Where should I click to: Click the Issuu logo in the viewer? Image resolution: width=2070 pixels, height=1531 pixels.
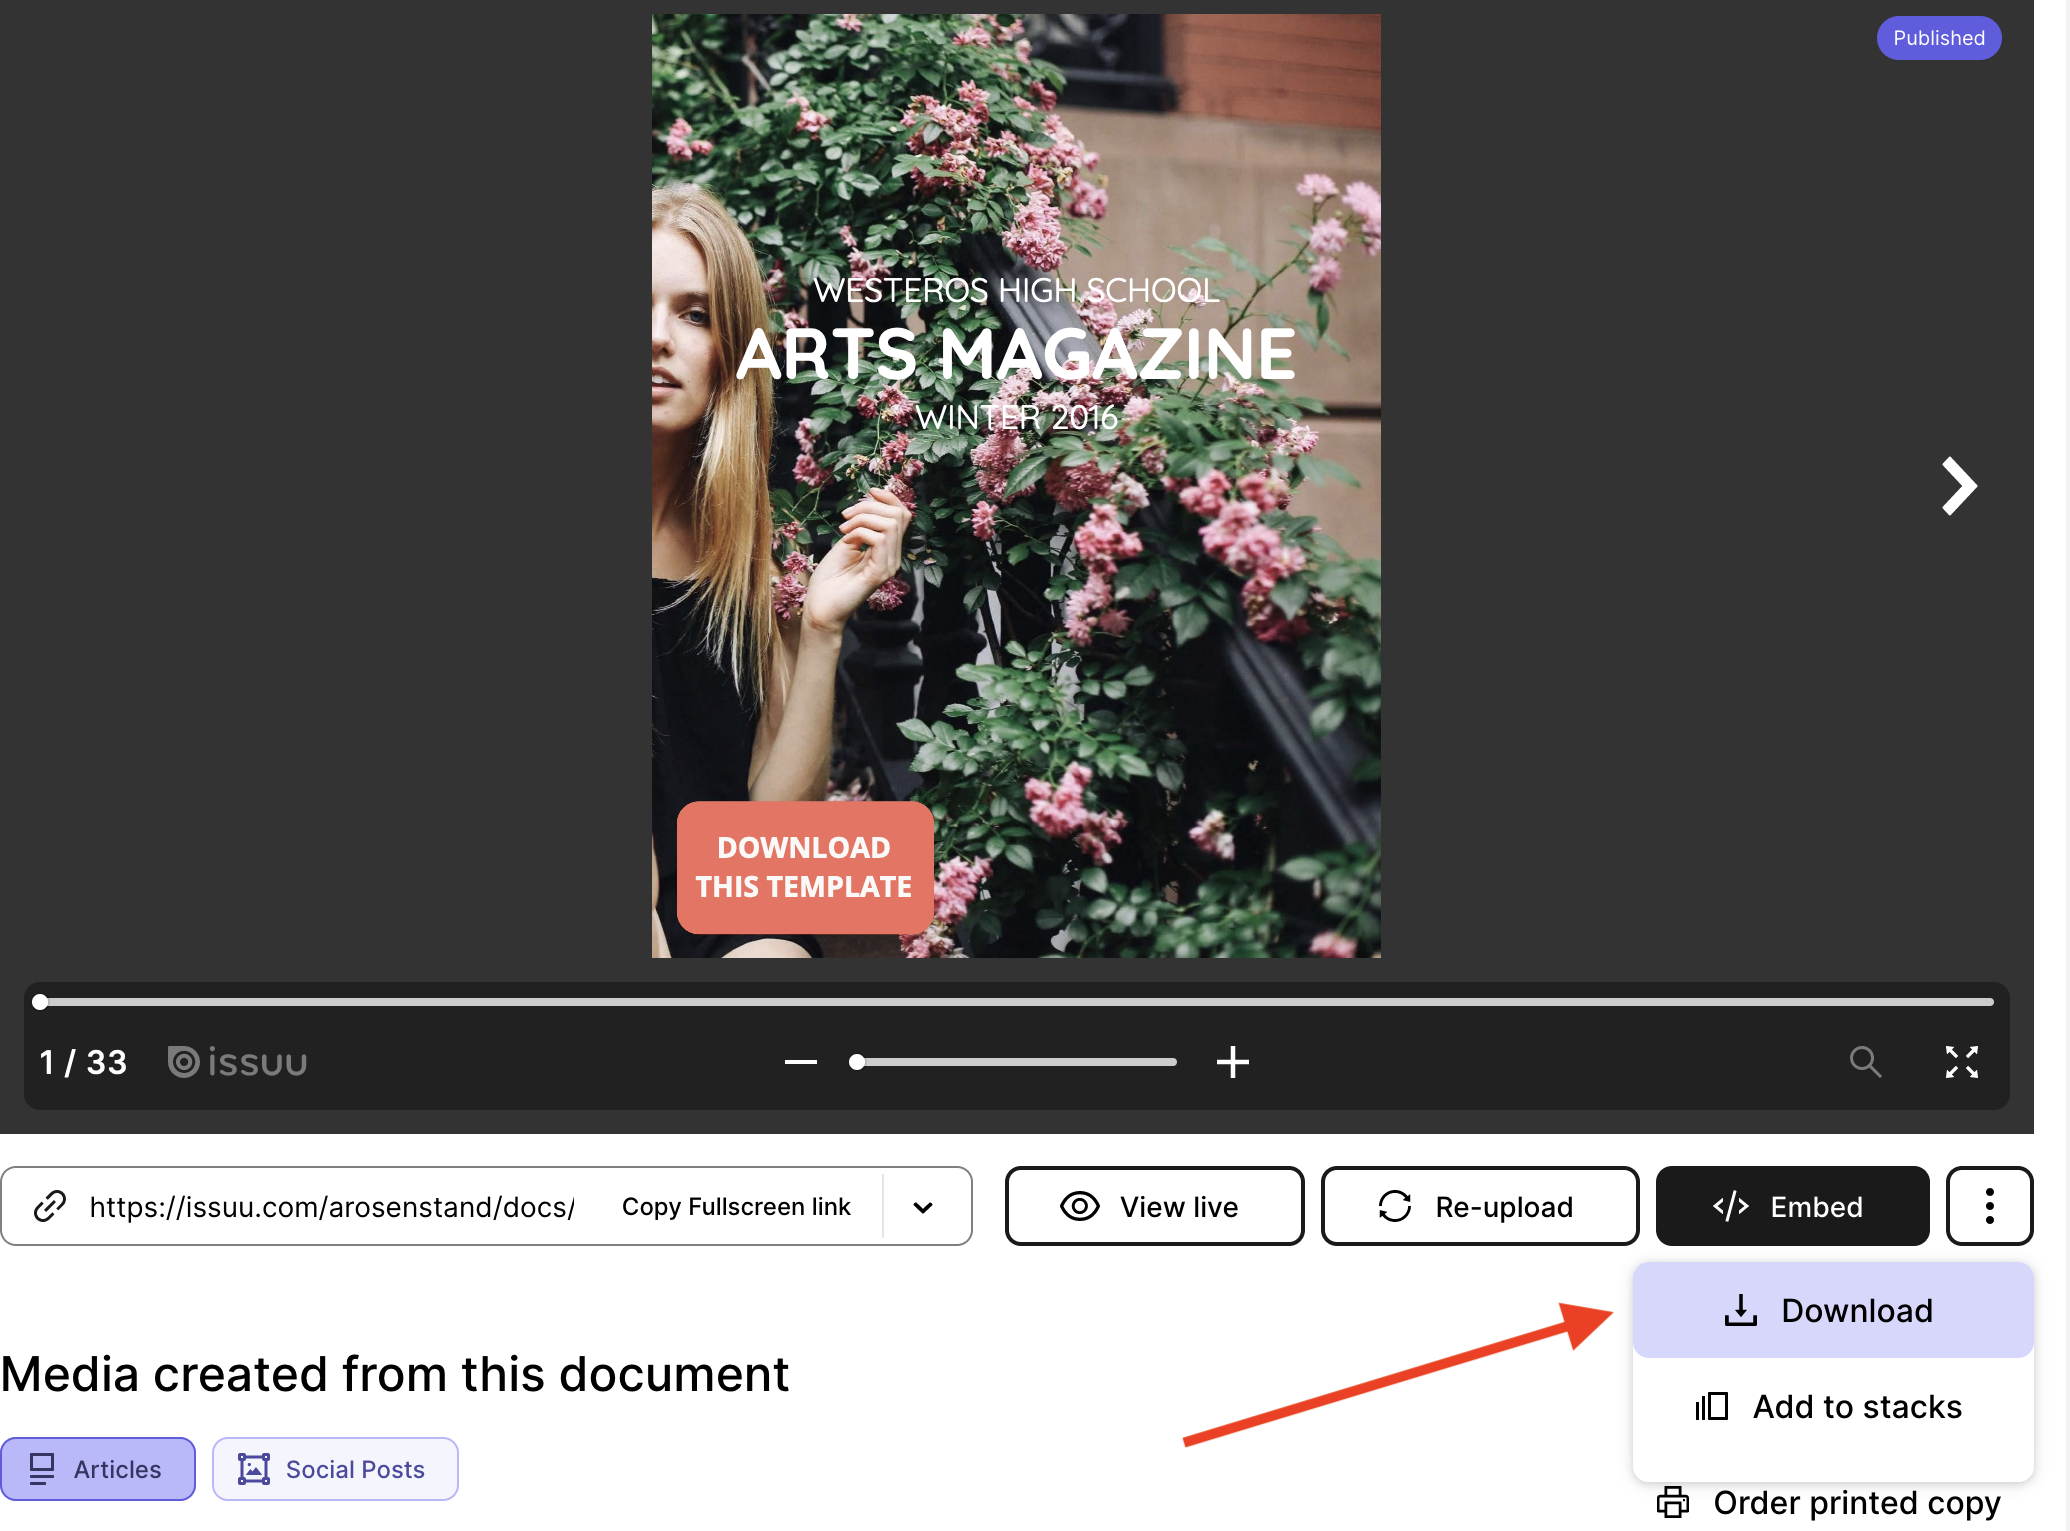point(237,1062)
